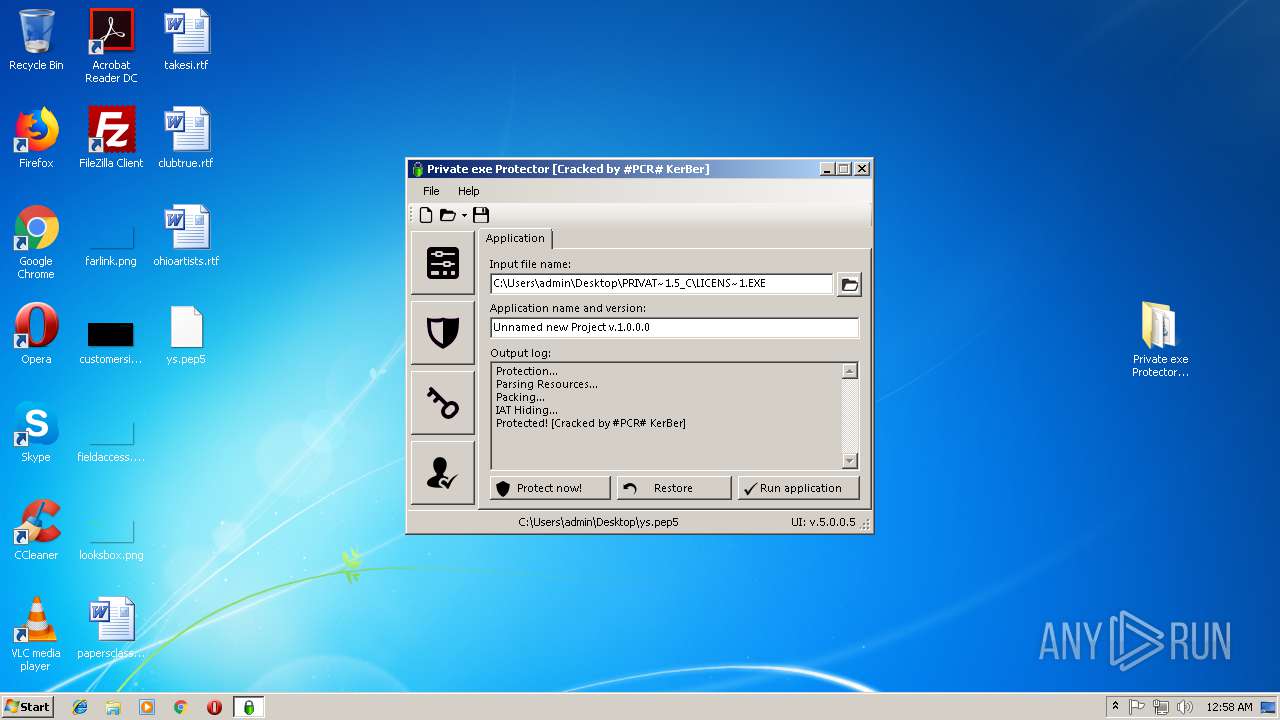Click the network tray icon
This screenshot has height=720, width=1280.
point(1161,707)
